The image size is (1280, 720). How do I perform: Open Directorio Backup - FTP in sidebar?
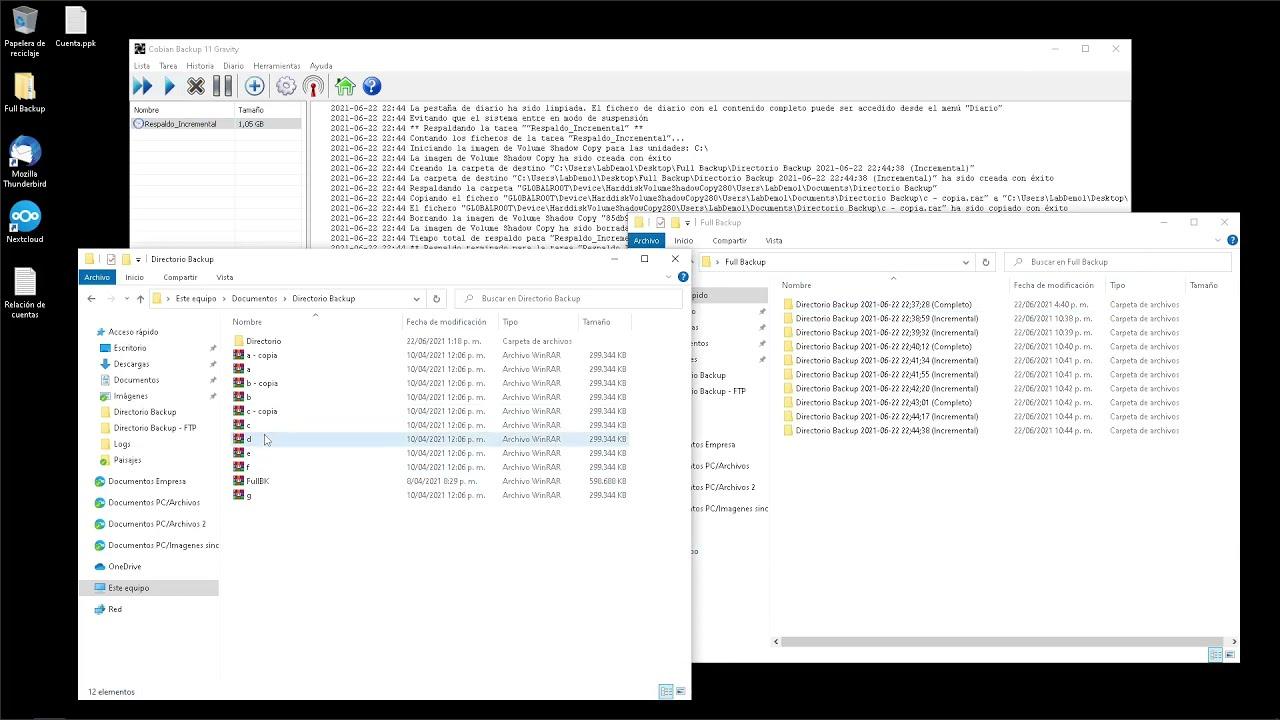pos(154,428)
